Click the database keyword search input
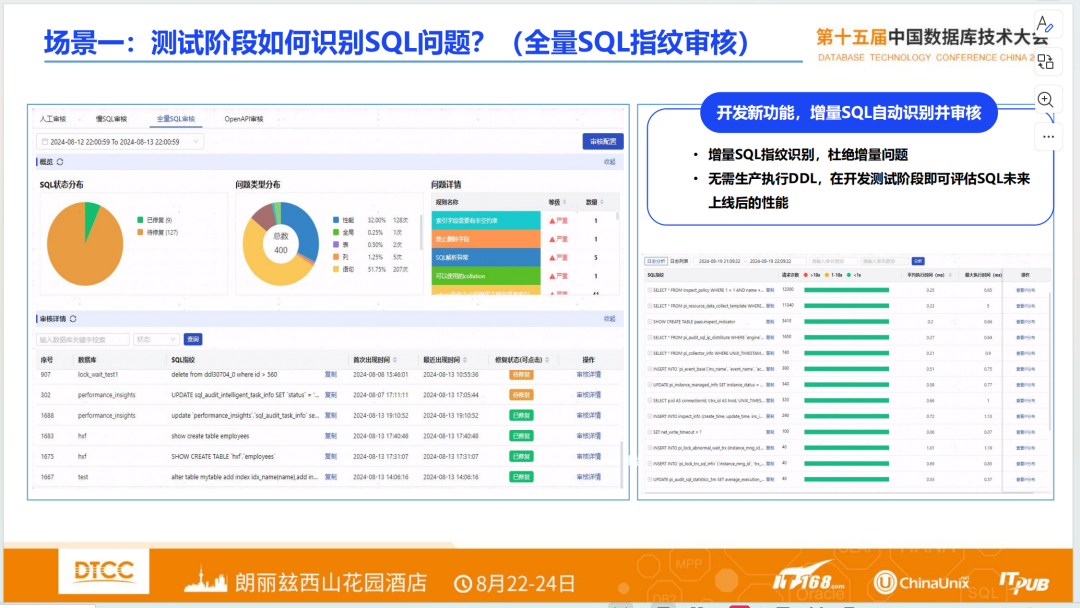The image size is (1080, 608). point(83,339)
